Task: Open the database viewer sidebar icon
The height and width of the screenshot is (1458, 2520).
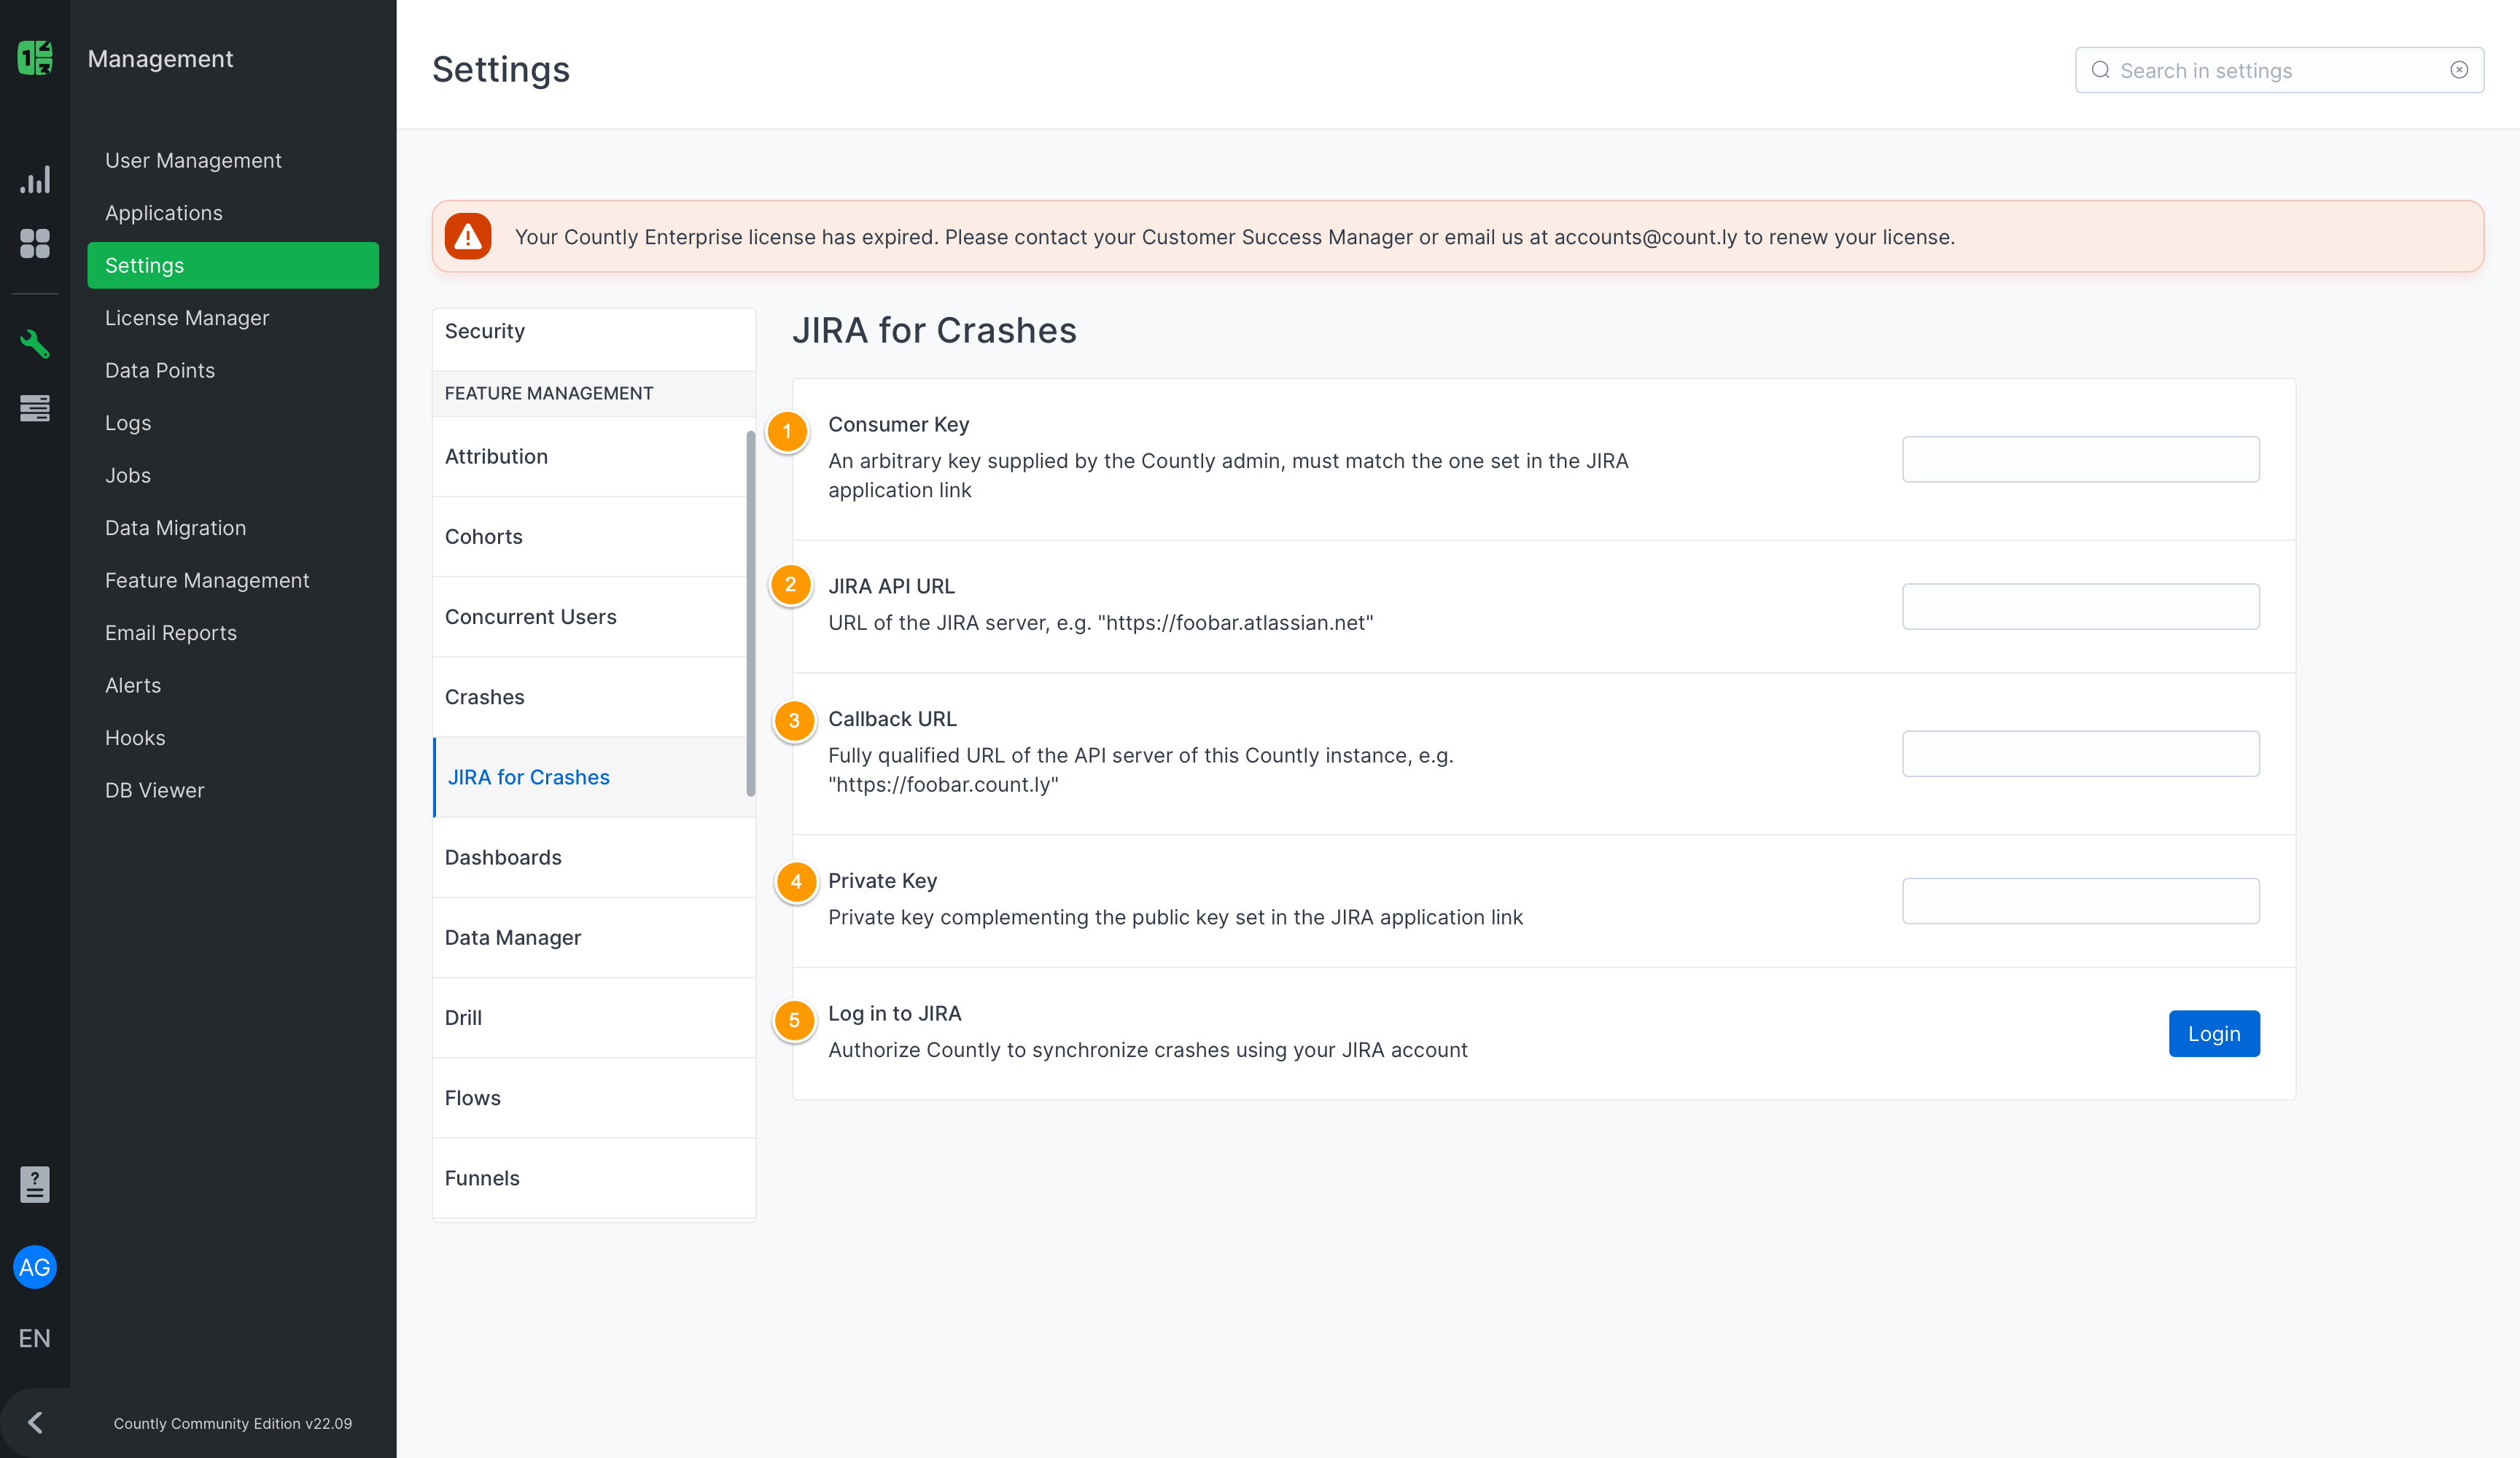Action: (x=34, y=408)
